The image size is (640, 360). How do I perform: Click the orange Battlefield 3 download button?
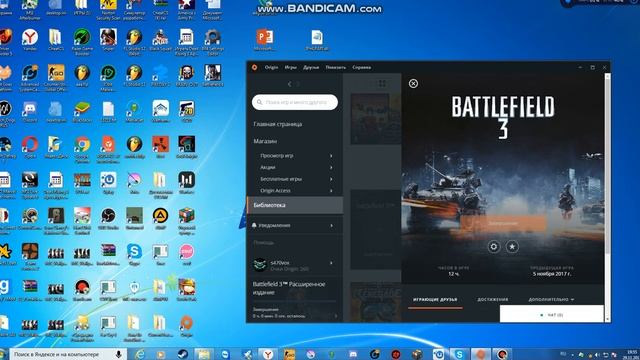503,223
